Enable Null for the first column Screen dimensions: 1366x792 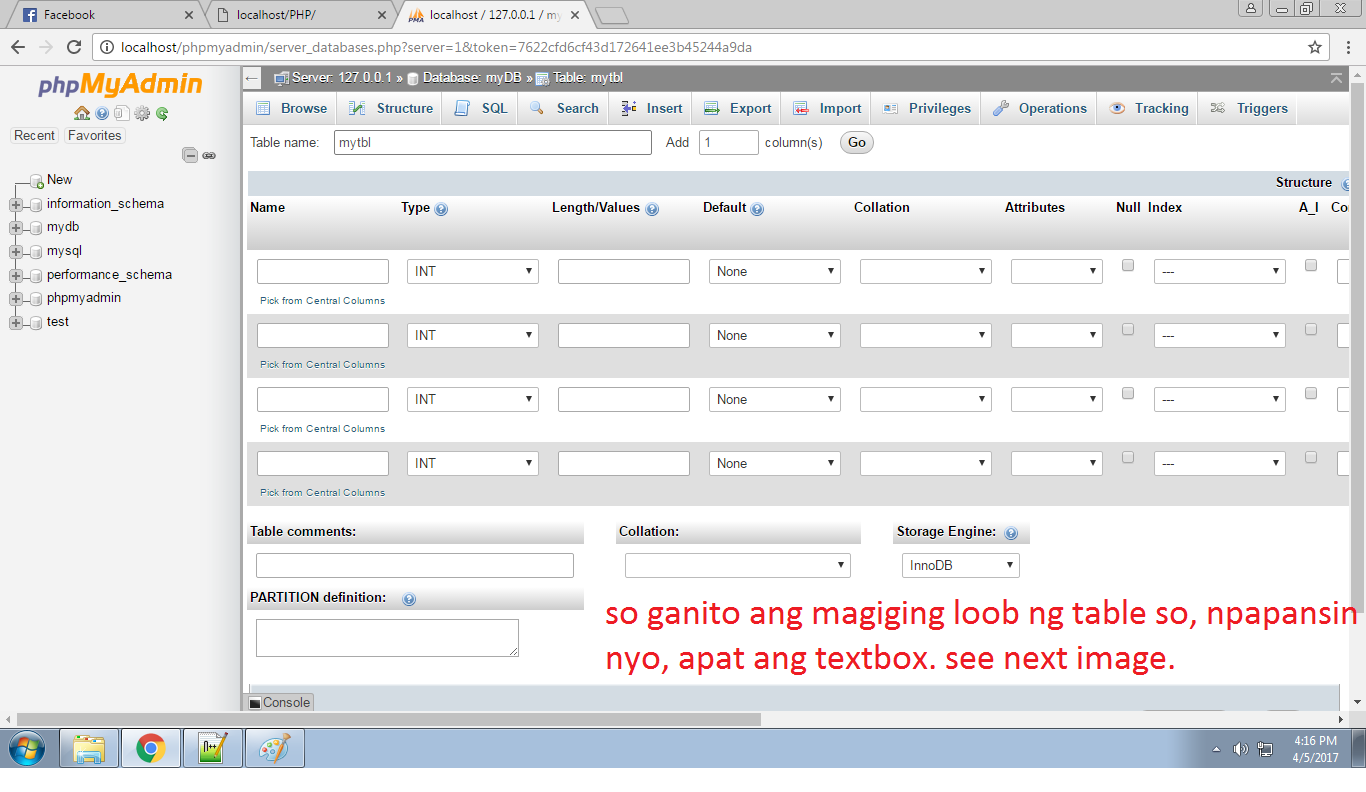pos(1128,265)
